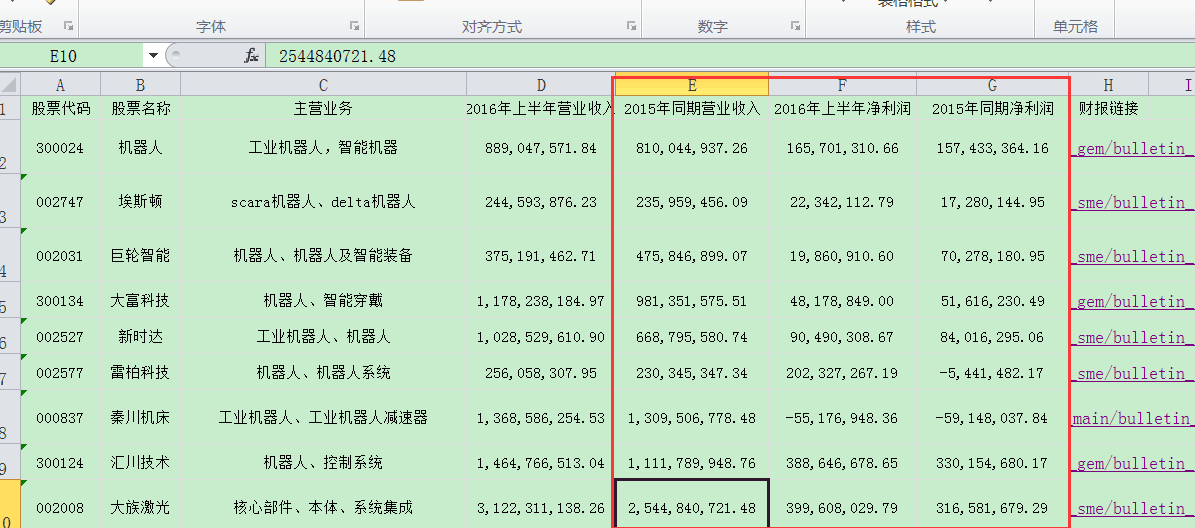Select column C header
Image resolution: width=1195 pixels, height=528 pixels.
coord(323,85)
